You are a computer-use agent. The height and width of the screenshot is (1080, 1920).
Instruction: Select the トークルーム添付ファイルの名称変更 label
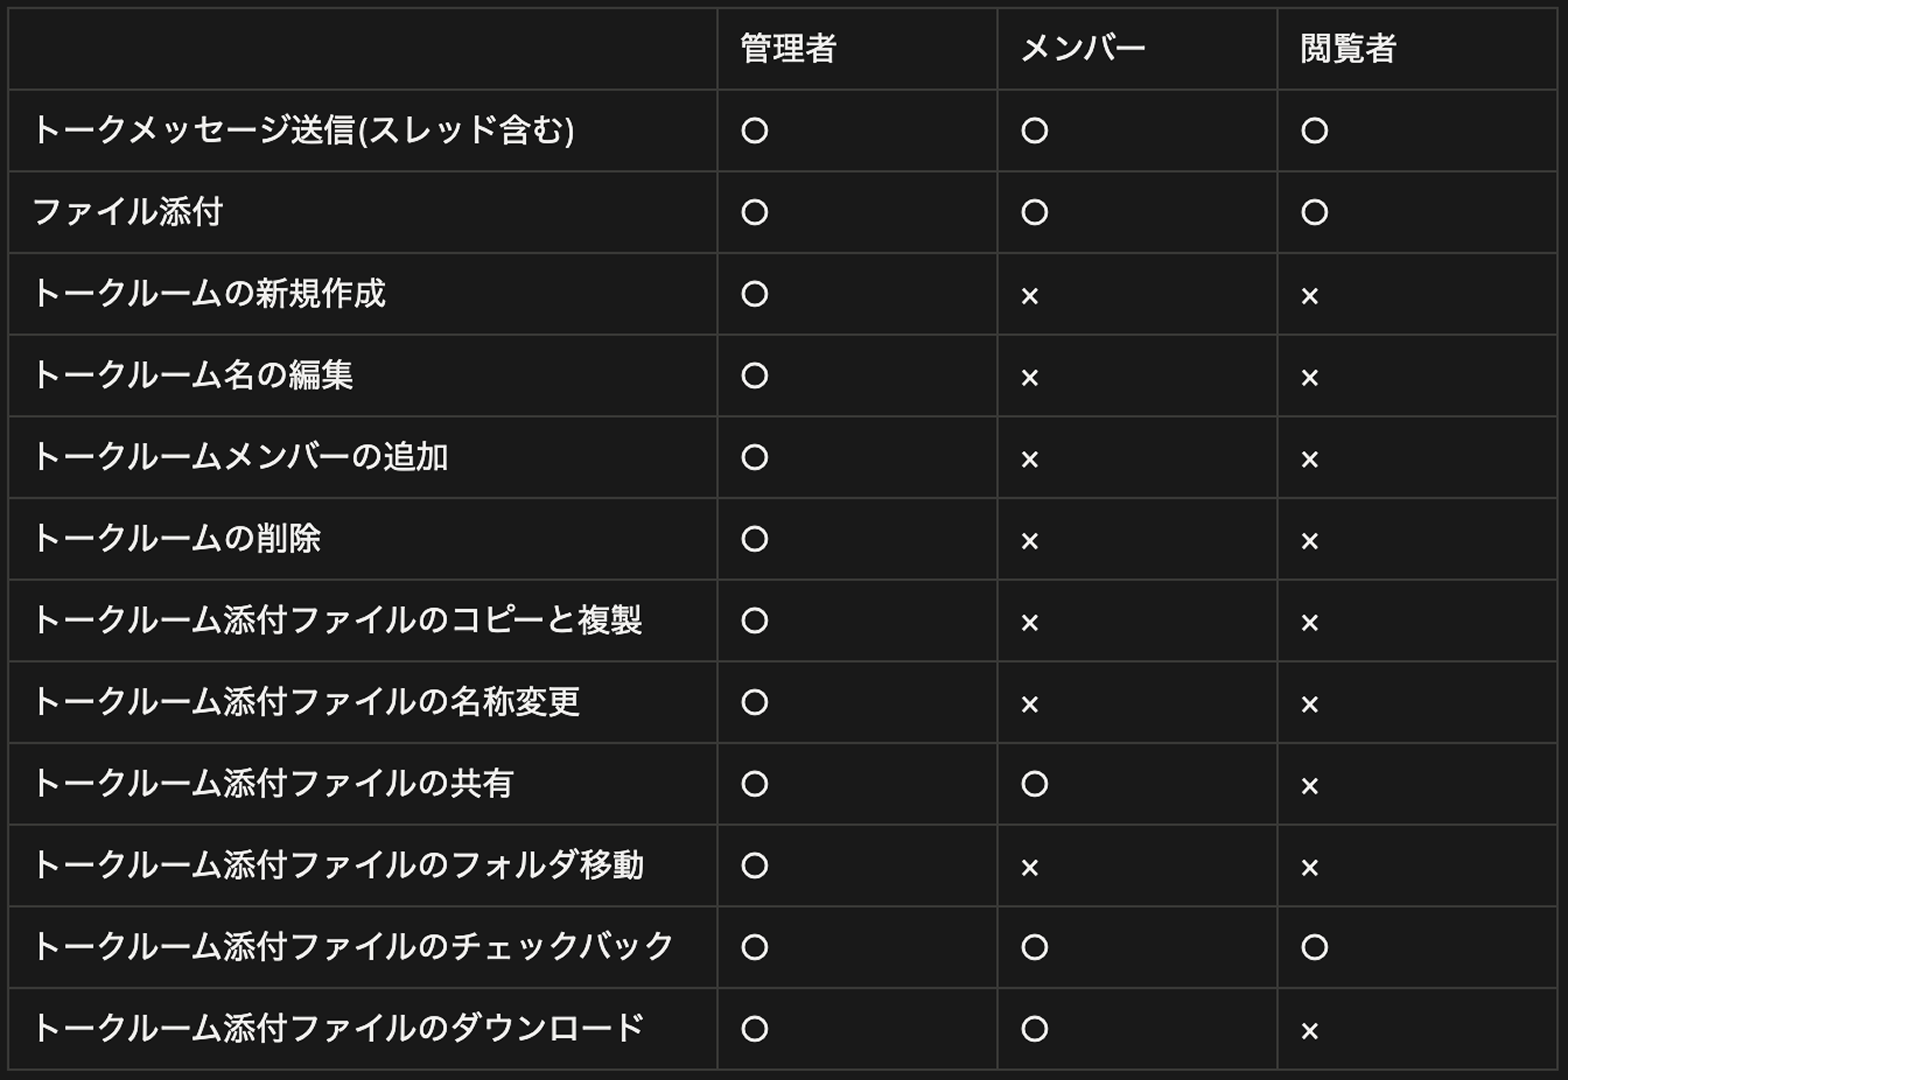coord(306,702)
